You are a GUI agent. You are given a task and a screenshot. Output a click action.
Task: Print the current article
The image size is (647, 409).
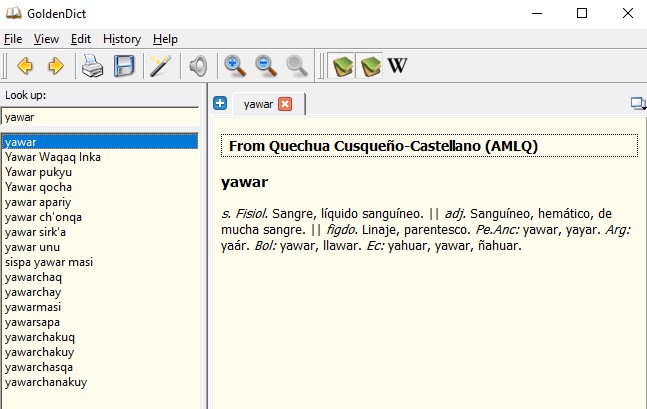coord(93,67)
